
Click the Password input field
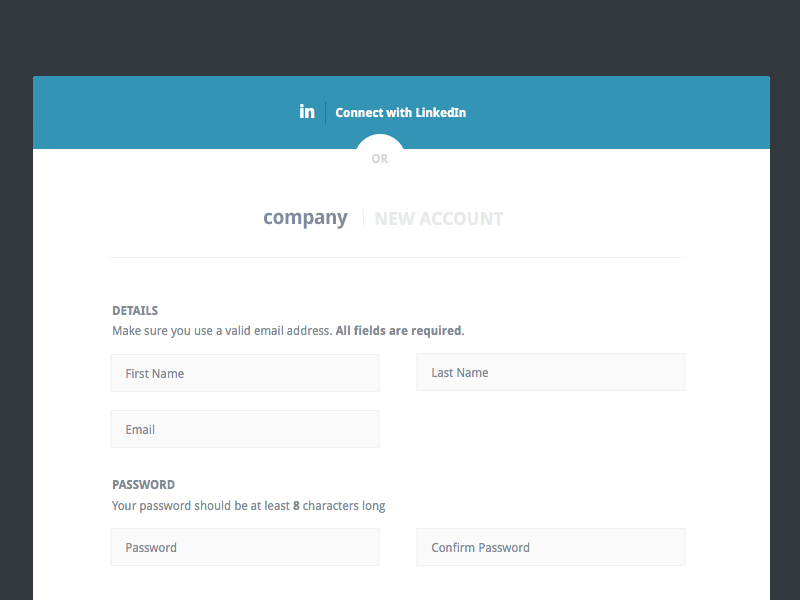[x=244, y=547]
